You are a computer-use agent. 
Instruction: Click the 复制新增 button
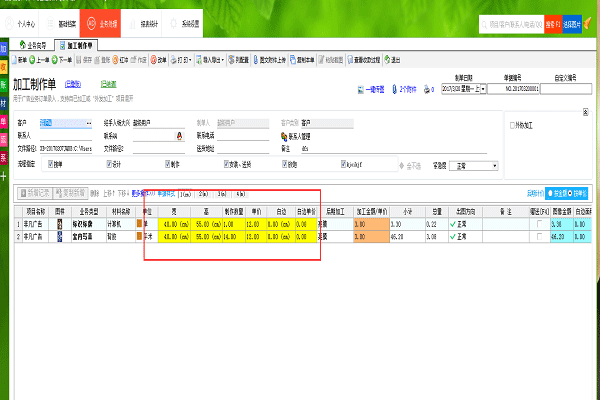[70, 193]
